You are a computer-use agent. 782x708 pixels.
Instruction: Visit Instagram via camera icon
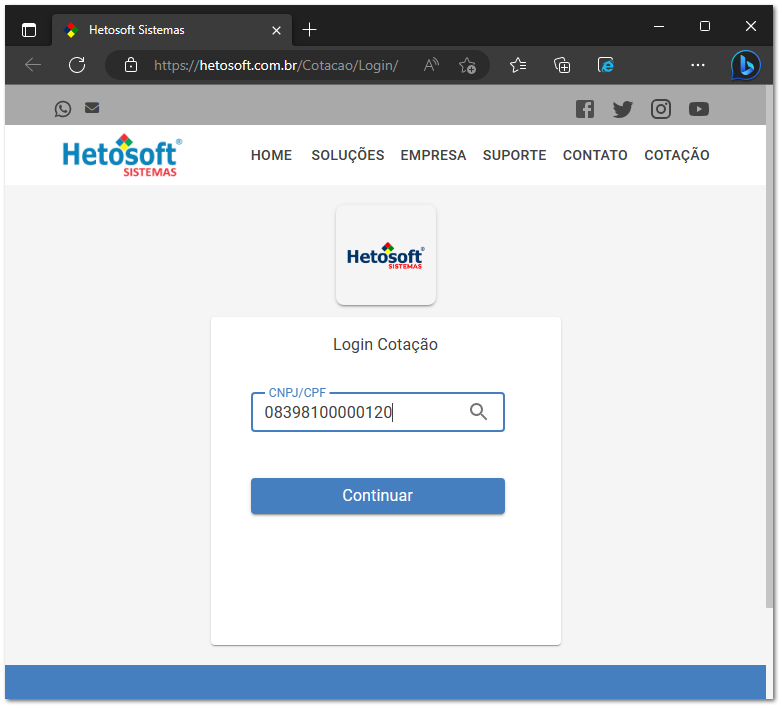tap(660, 109)
